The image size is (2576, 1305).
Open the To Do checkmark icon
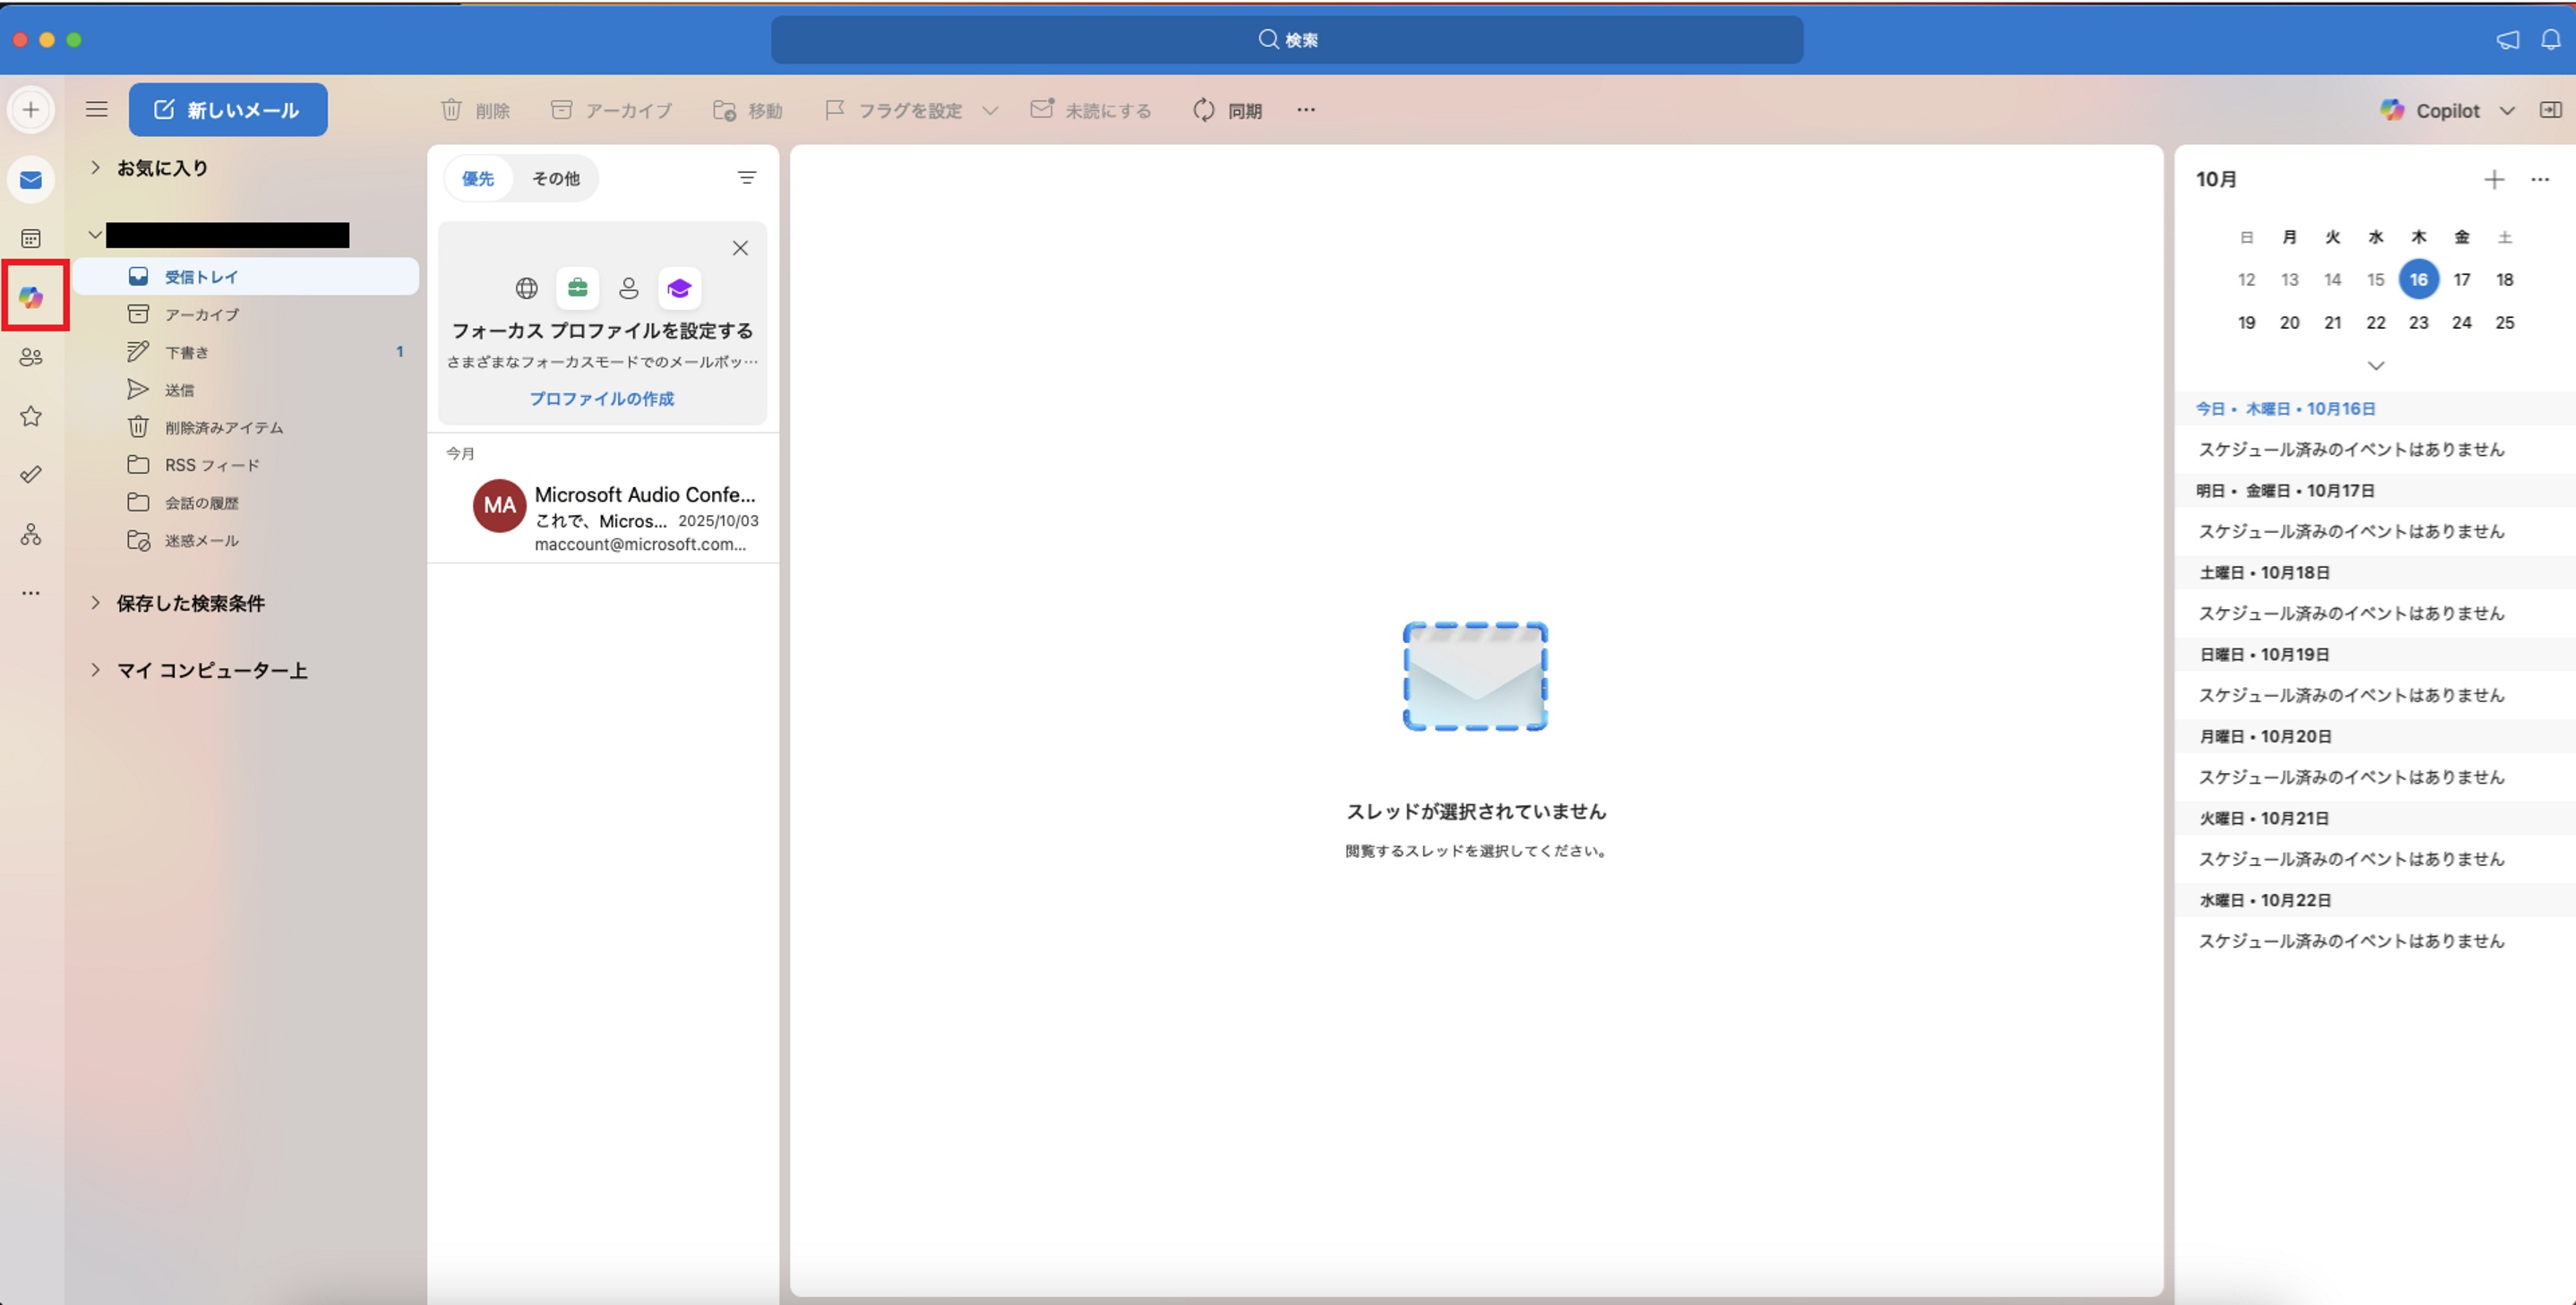pos(31,474)
